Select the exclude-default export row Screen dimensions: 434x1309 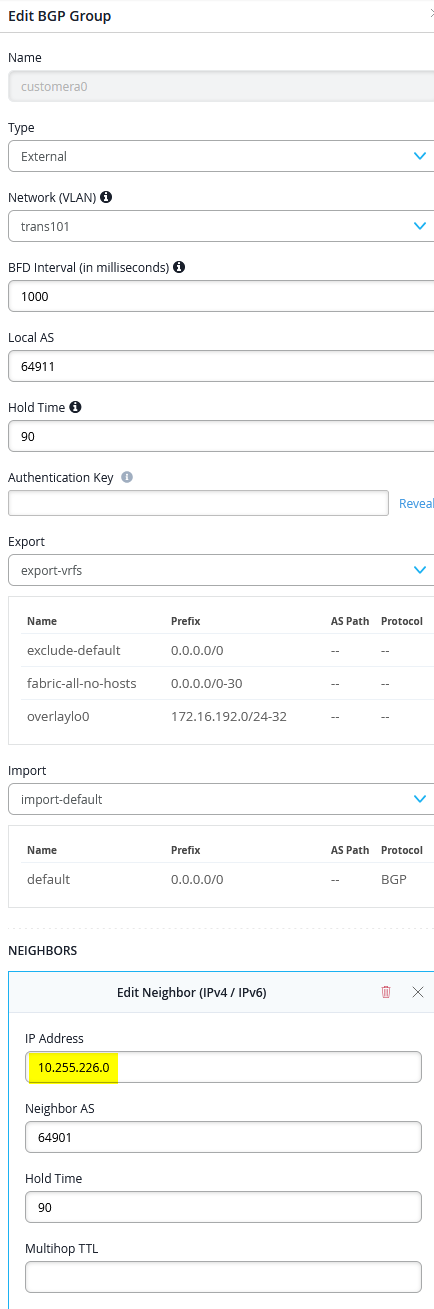tap(225, 650)
